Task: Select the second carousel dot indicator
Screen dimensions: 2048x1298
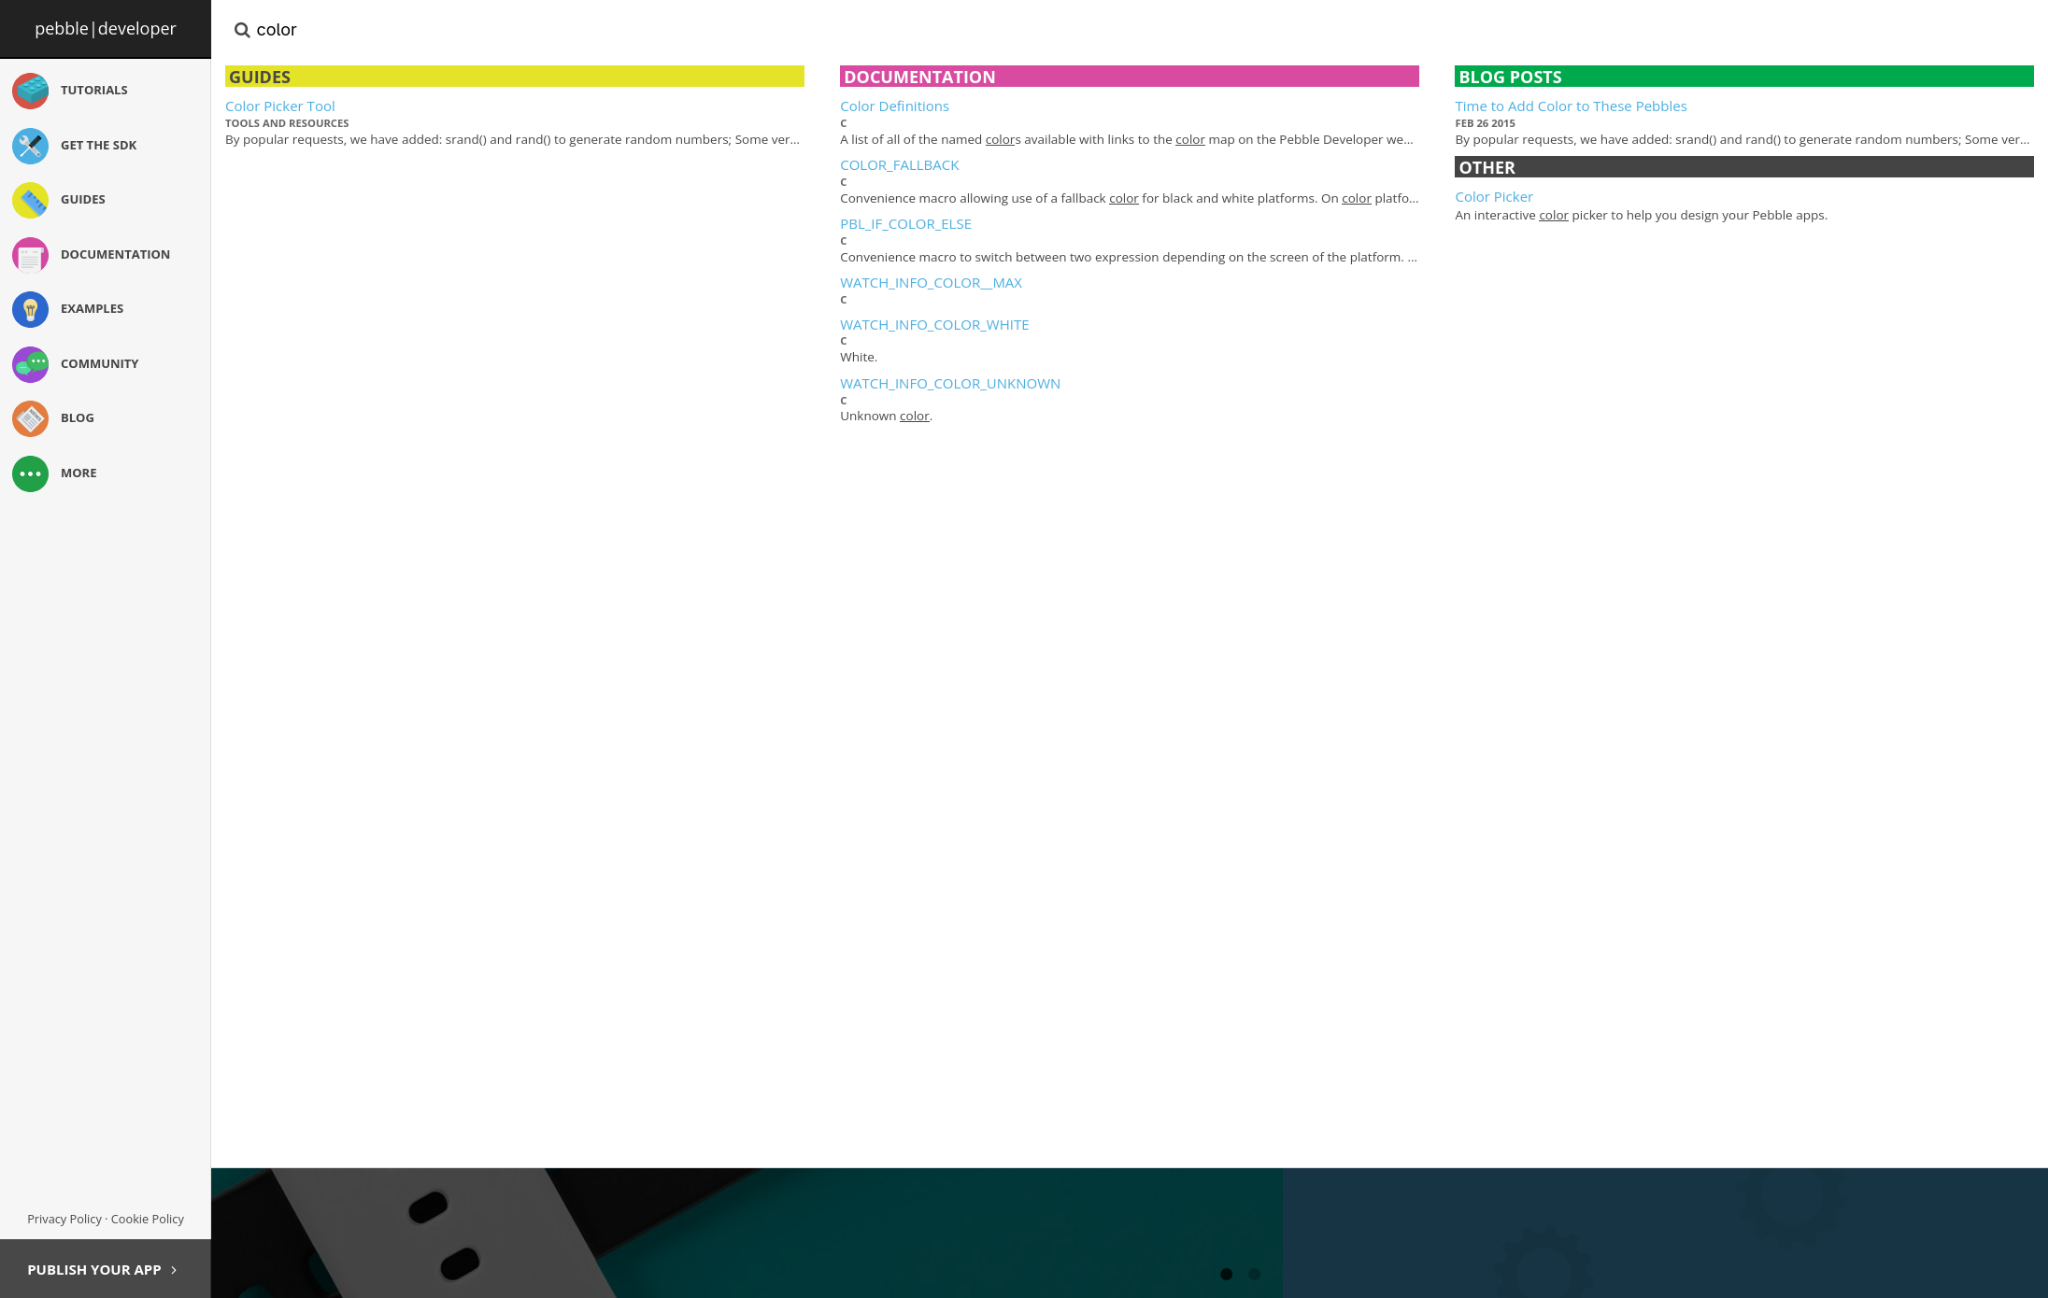Action: (x=1254, y=1274)
